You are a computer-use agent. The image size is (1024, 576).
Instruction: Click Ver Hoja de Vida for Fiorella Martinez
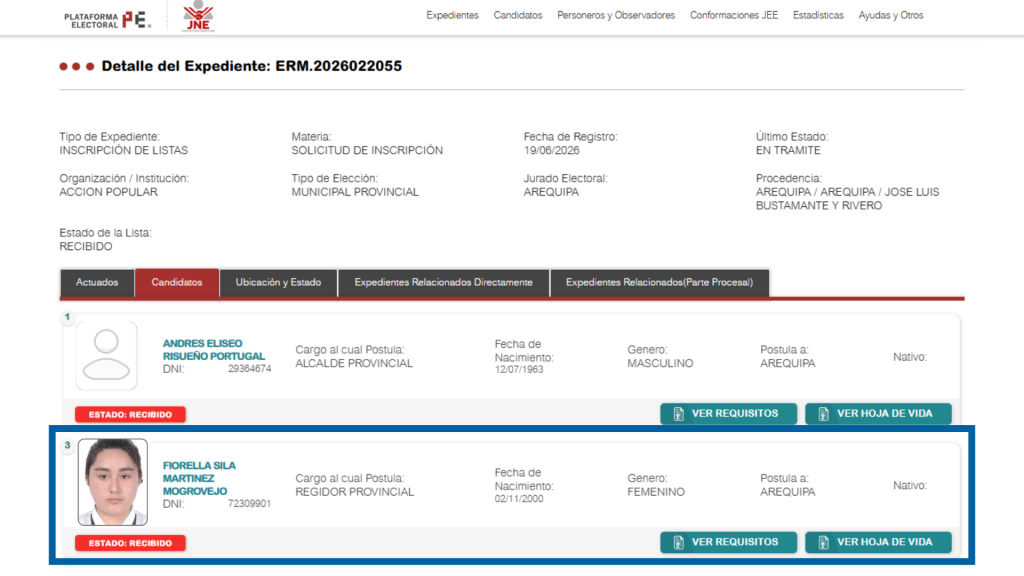[x=878, y=542]
